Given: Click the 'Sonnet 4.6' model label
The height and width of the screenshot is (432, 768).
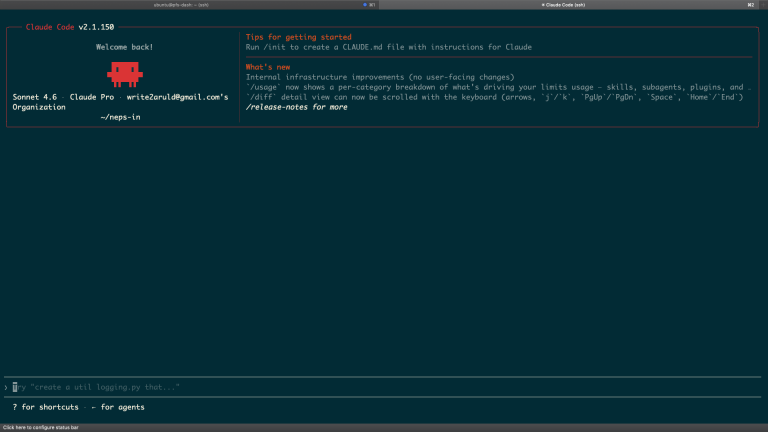Looking at the screenshot, I should (x=35, y=97).
